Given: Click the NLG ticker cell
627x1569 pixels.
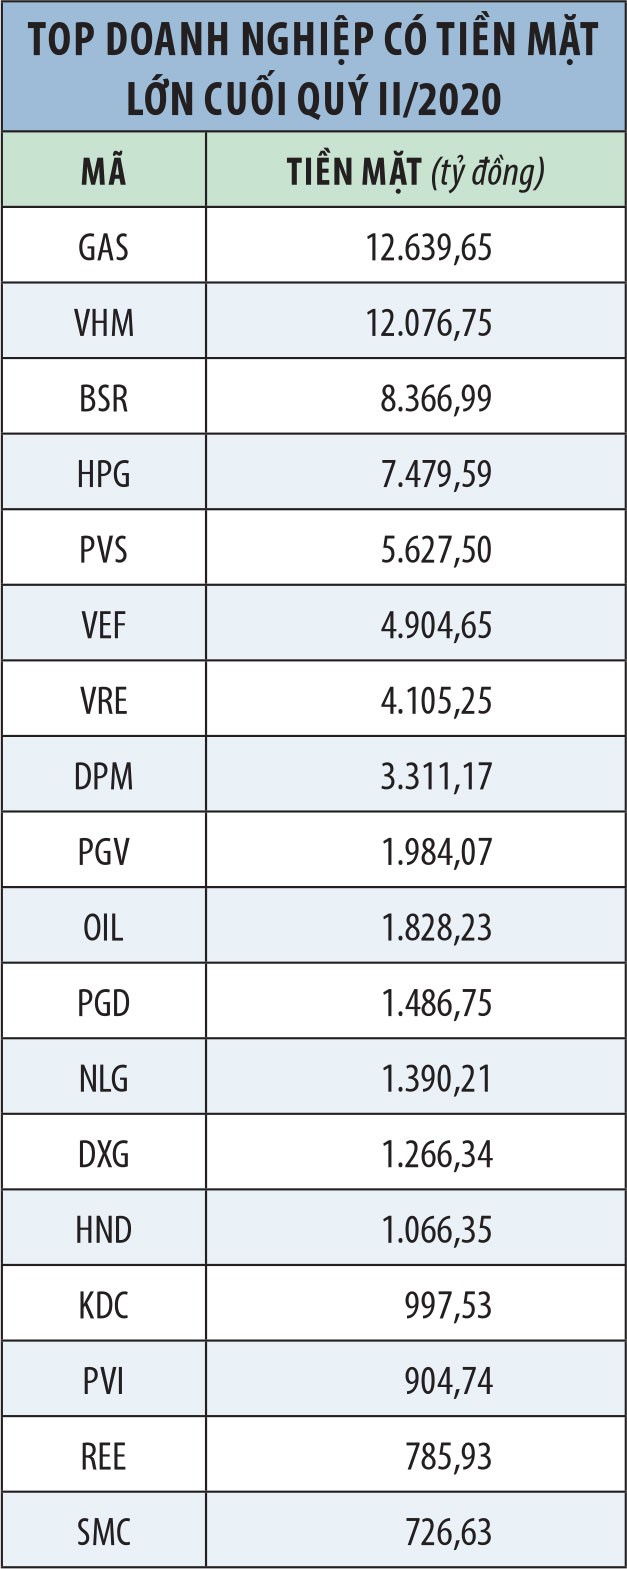Looking at the screenshot, I should point(104,1079).
